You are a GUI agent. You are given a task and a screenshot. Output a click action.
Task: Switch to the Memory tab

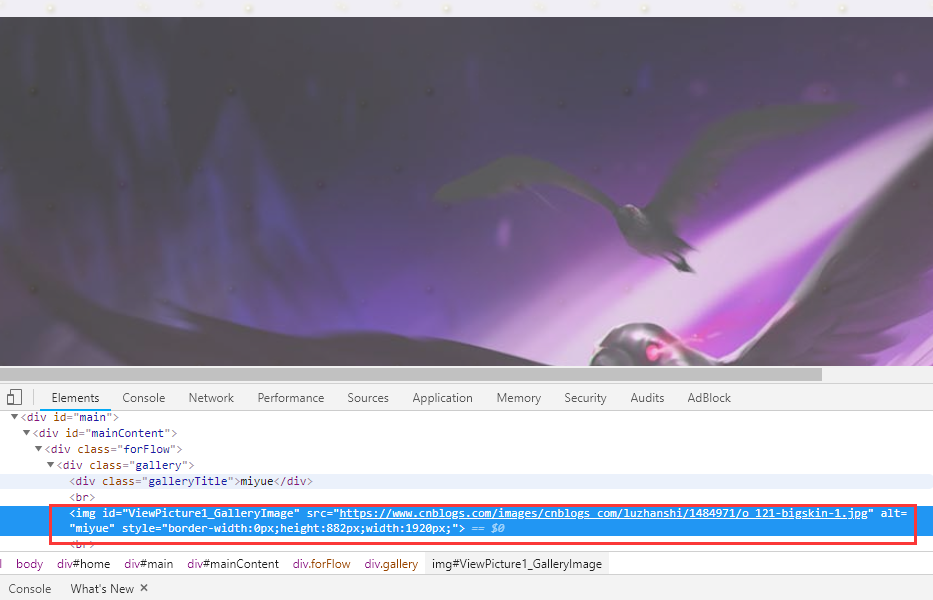[x=518, y=398]
